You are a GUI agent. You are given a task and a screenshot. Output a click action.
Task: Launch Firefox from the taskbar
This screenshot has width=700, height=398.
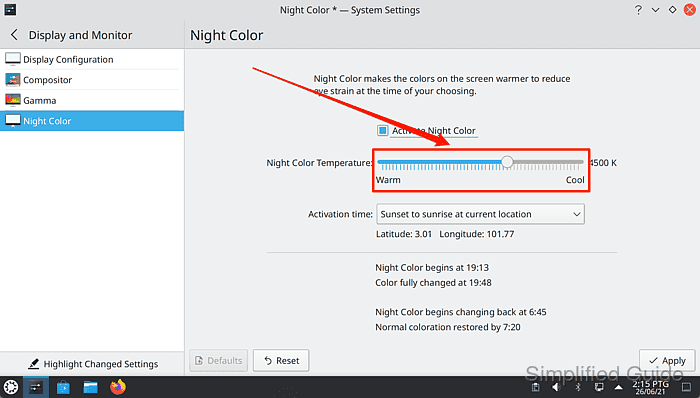118,387
